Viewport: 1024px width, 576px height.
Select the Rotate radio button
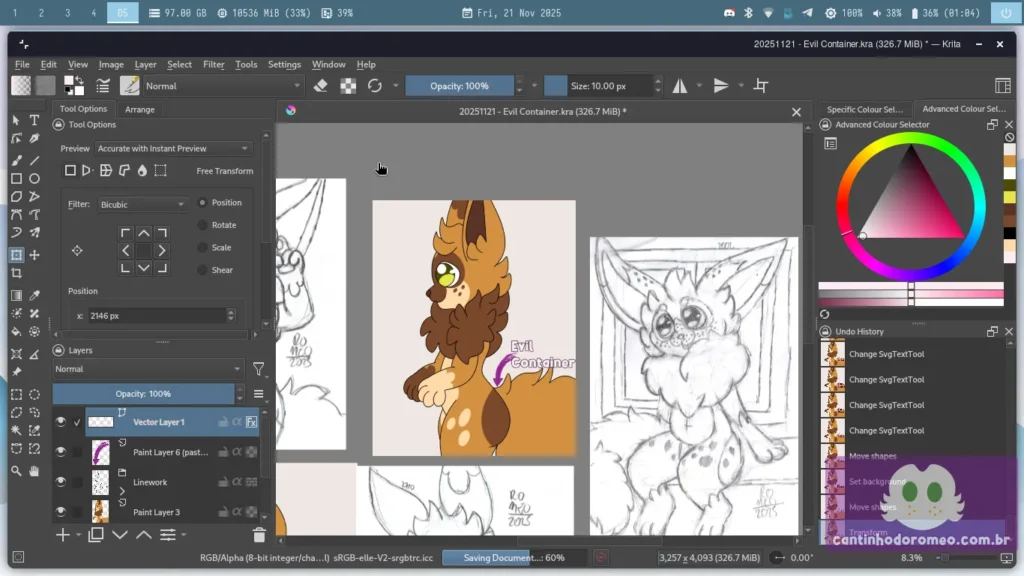[x=203, y=225]
